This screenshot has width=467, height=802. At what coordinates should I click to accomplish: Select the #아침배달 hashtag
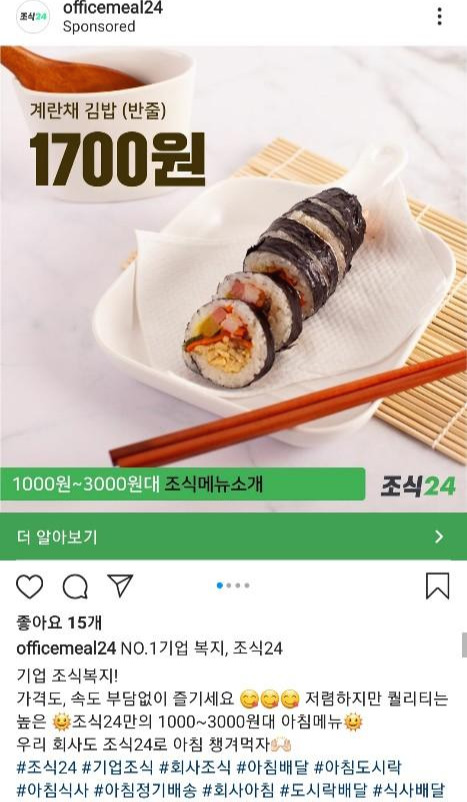pyautogui.click(x=272, y=767)
